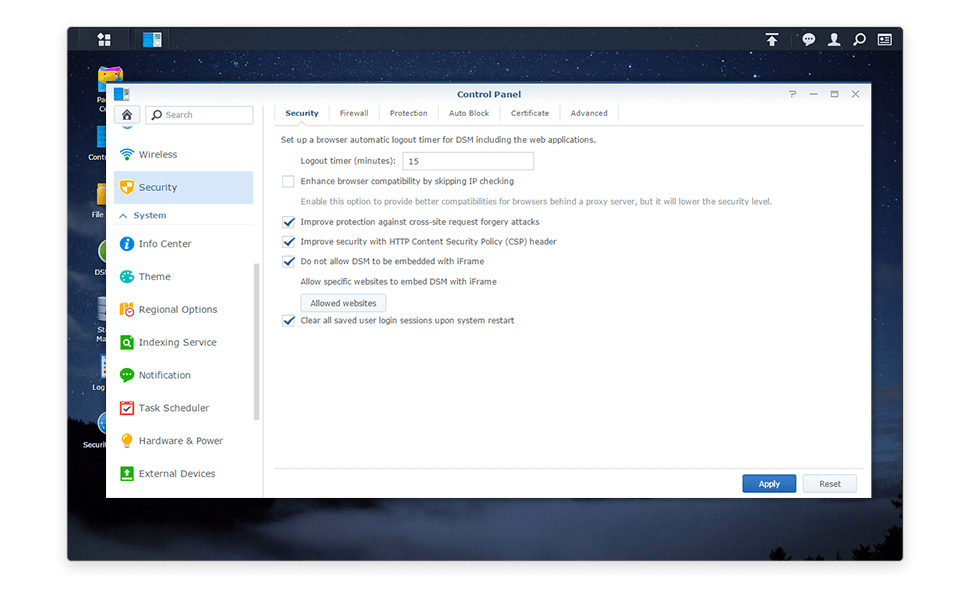The image size is (975, 593).
Task: Click the sidebar vertical scrollbar
Action: (256, 342)
